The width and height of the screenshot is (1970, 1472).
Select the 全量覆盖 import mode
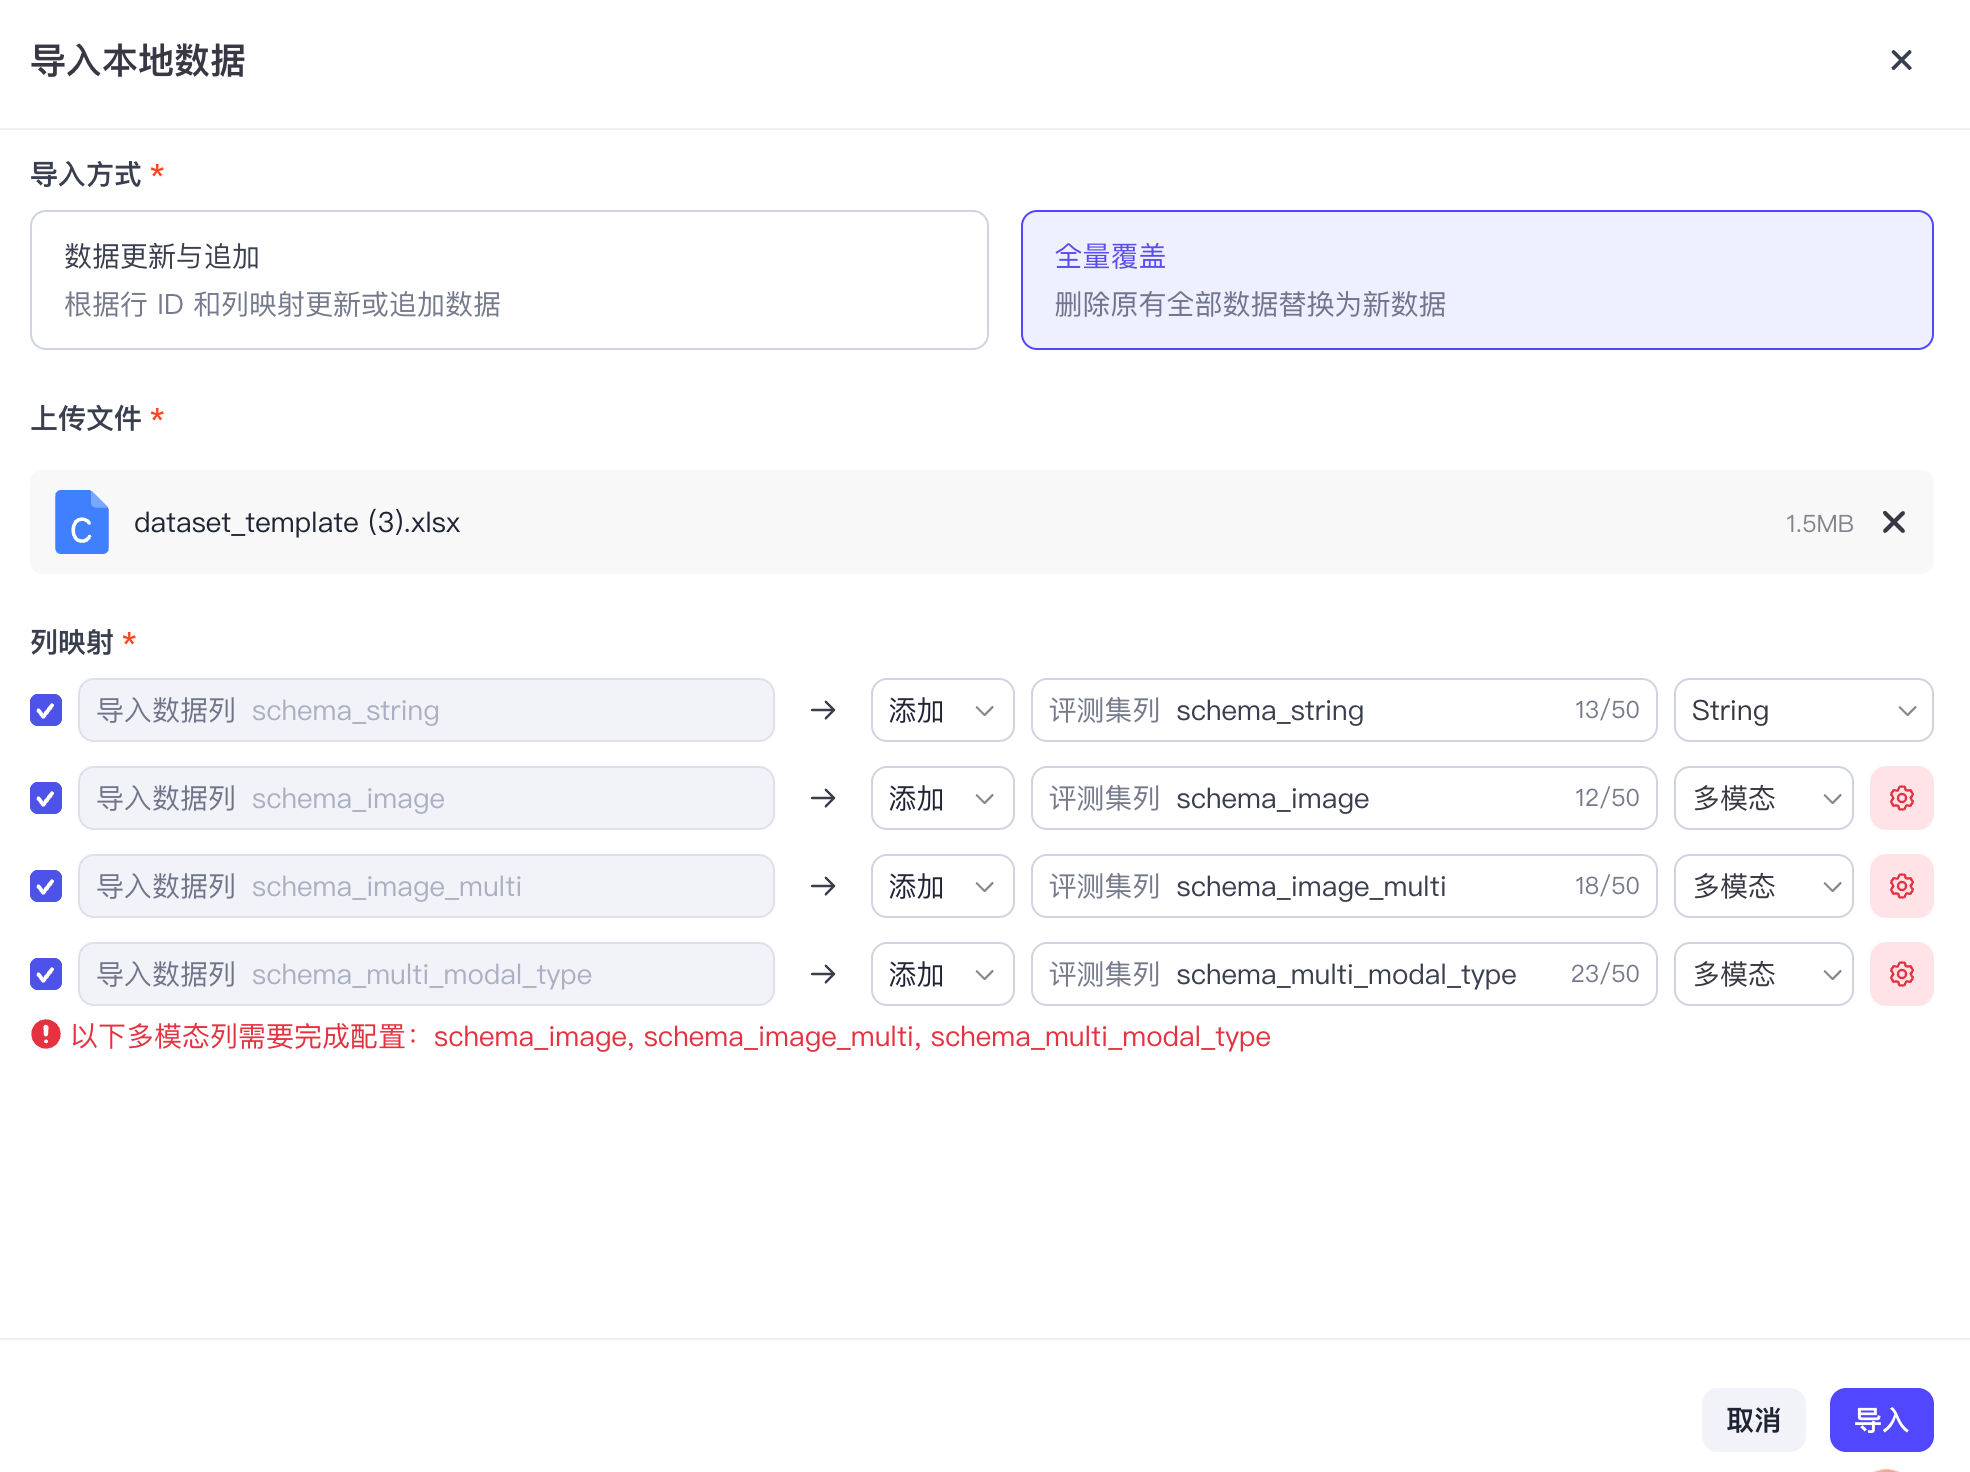click(1477, 280)
